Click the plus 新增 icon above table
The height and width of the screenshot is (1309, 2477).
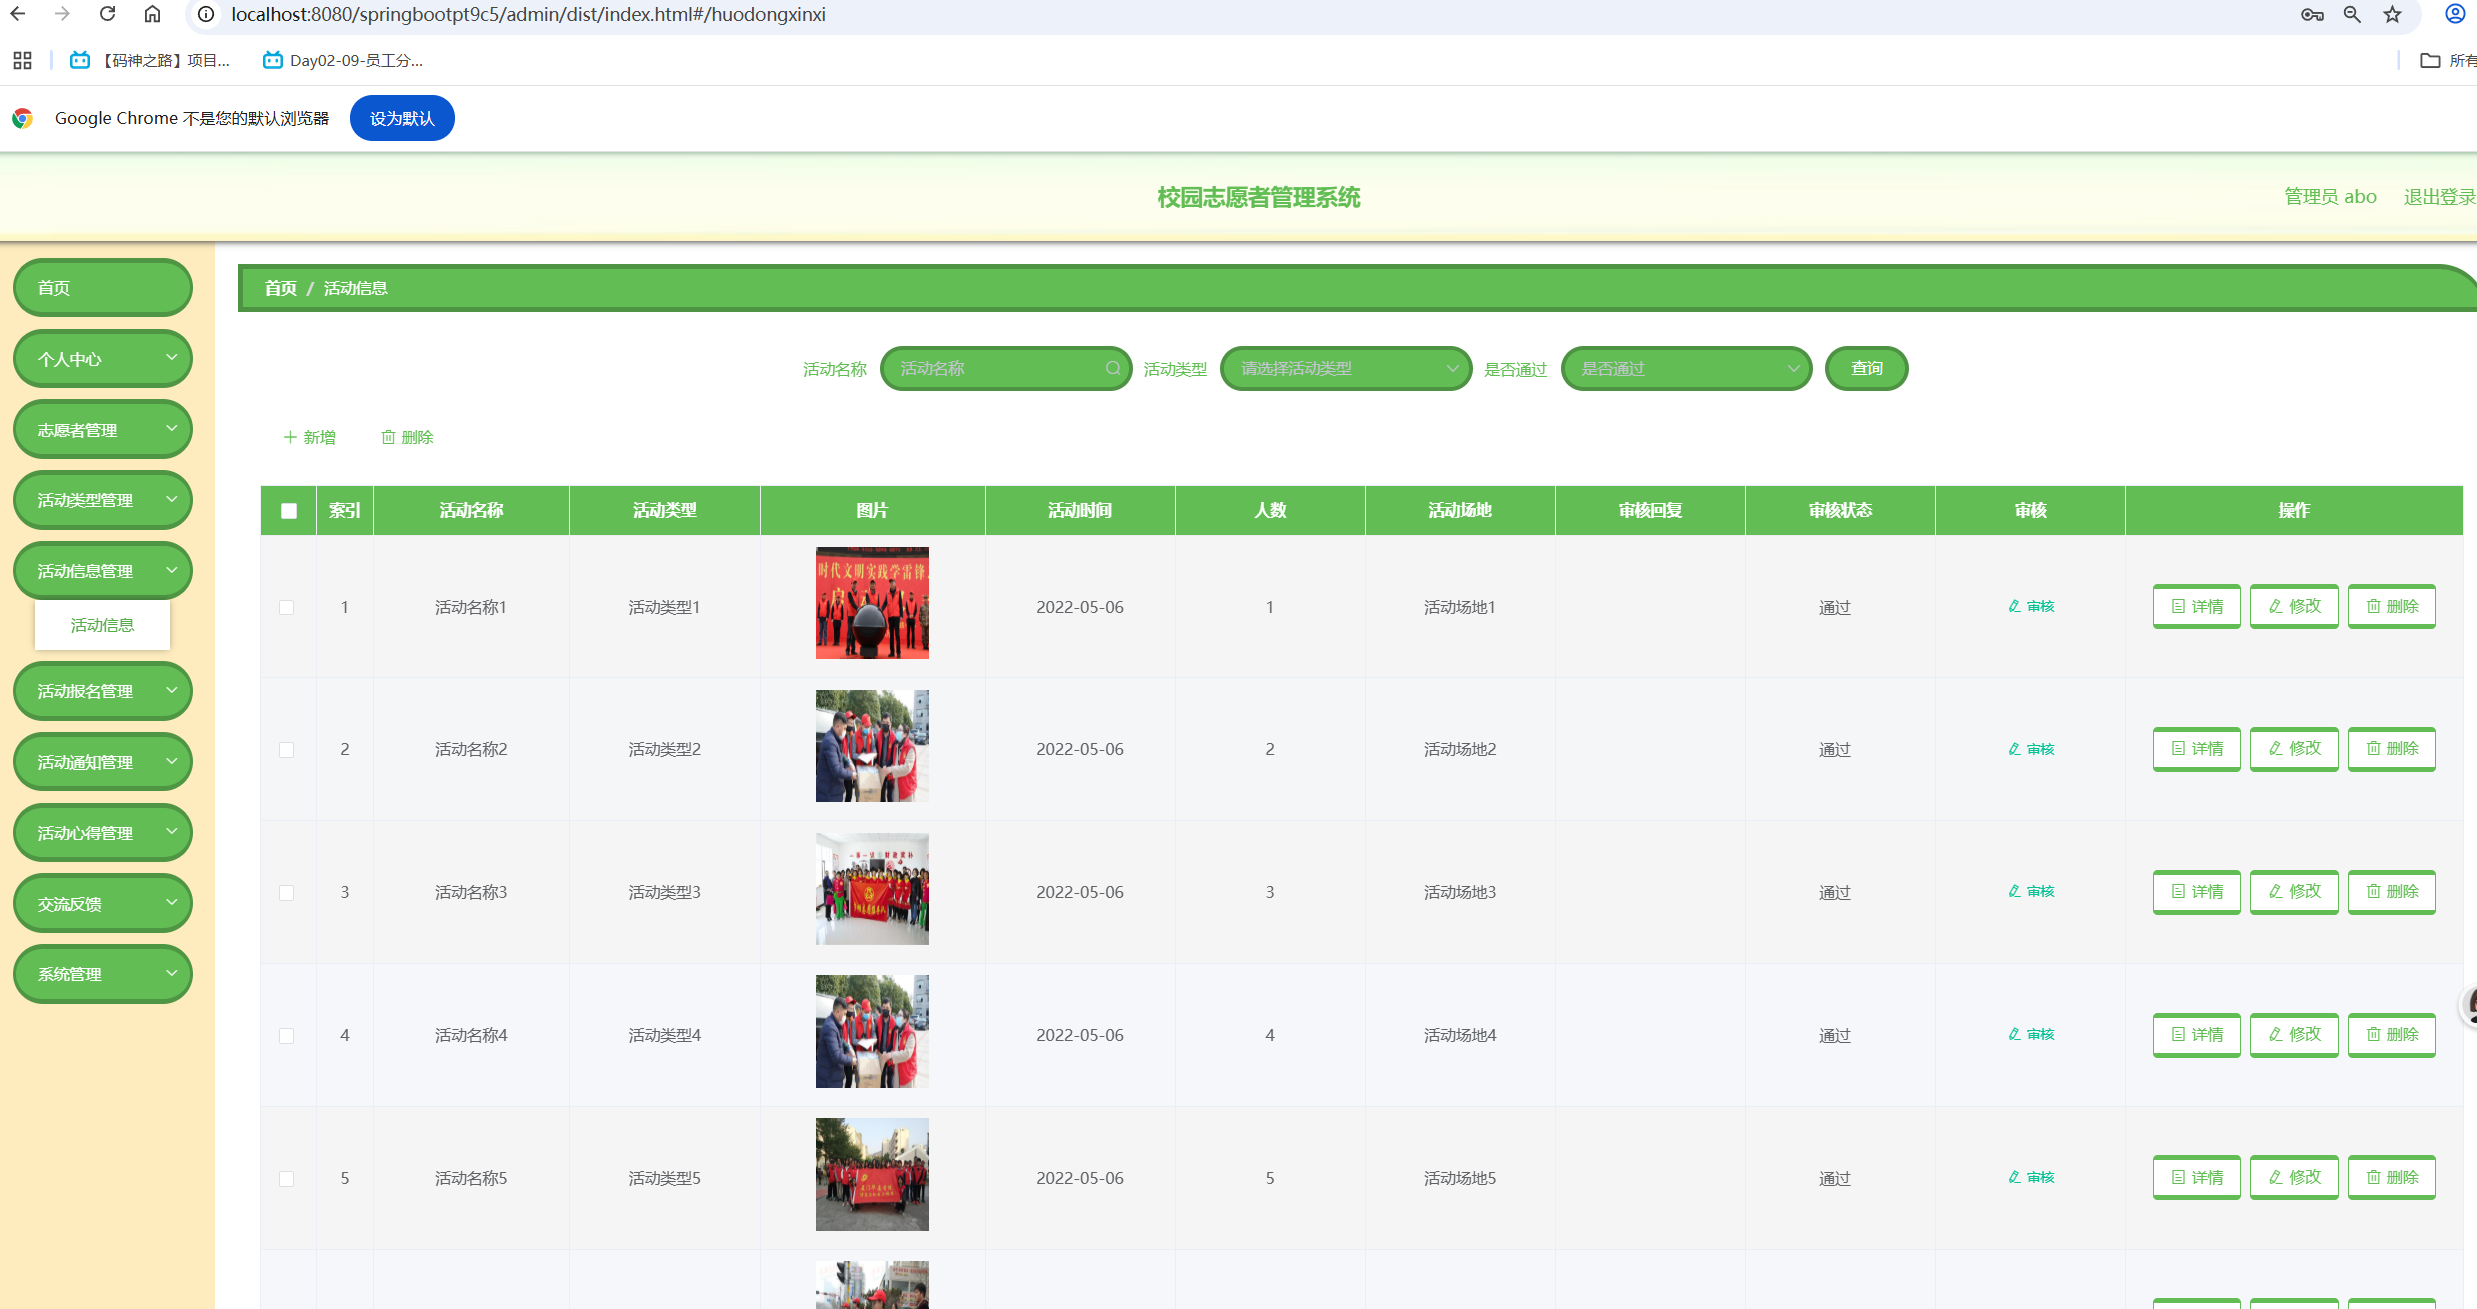290,437
